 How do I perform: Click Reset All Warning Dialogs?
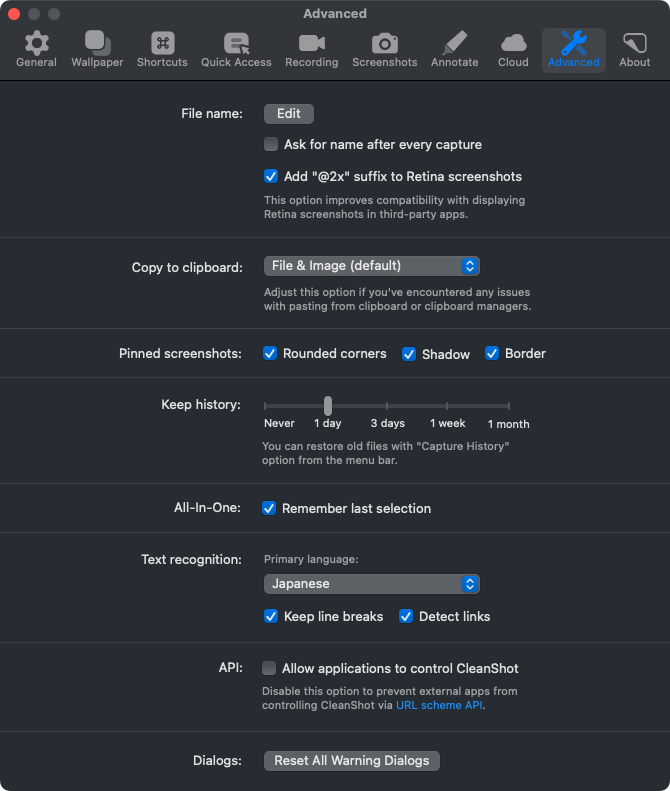click(x=352, y=760)
